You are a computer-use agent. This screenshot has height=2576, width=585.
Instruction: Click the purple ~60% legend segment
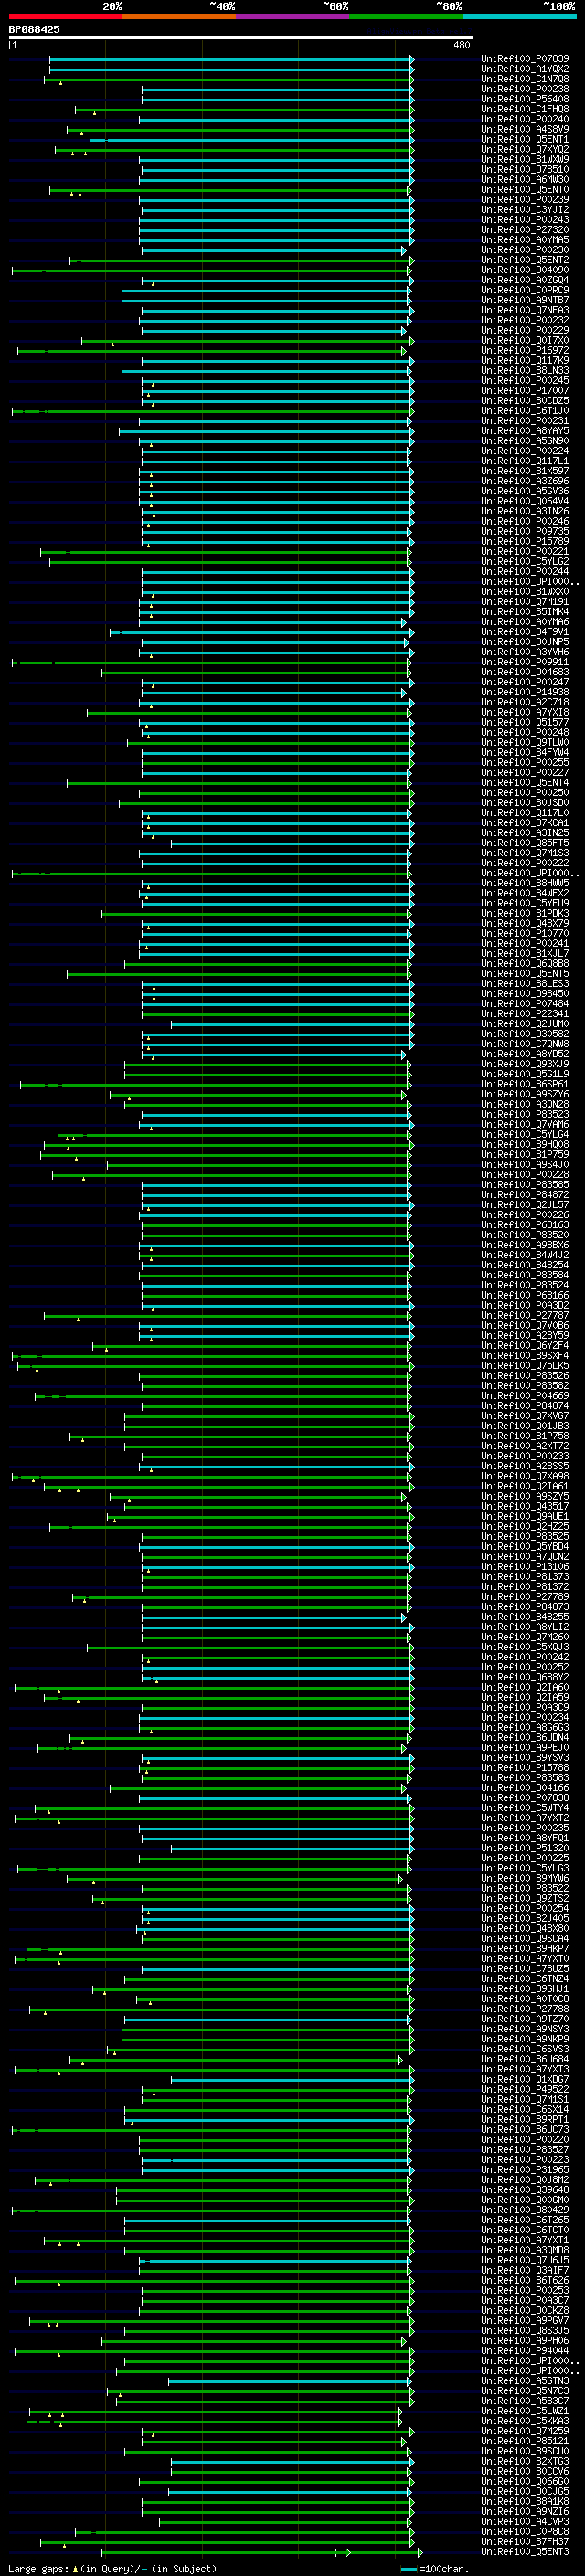point(292,16)
